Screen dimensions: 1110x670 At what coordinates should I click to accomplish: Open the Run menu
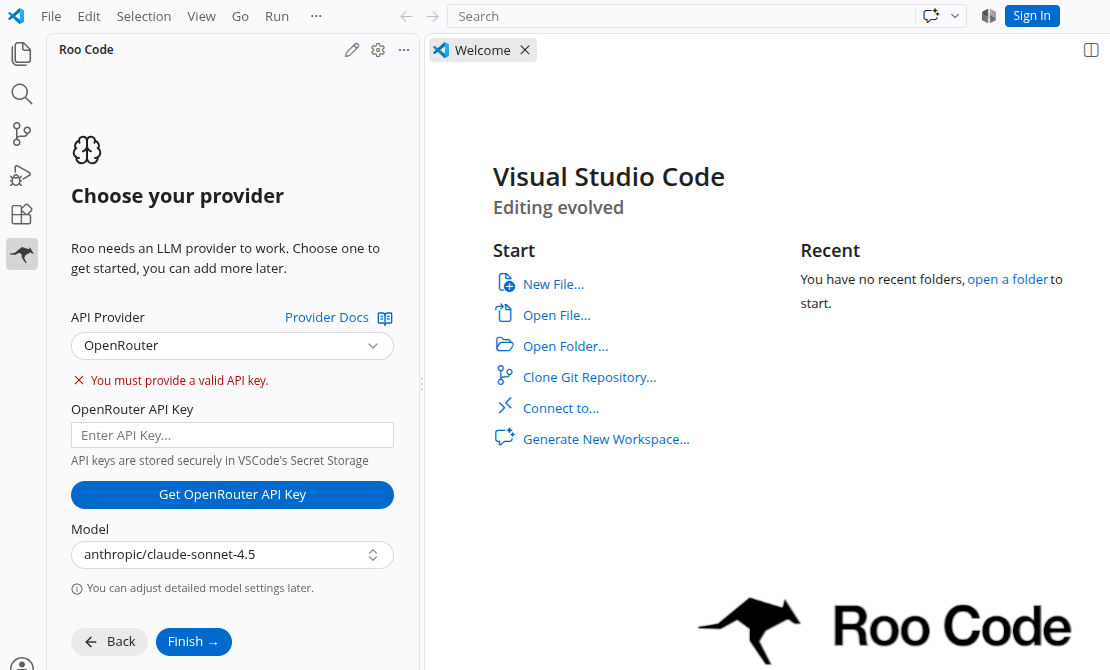pos(277,16)
